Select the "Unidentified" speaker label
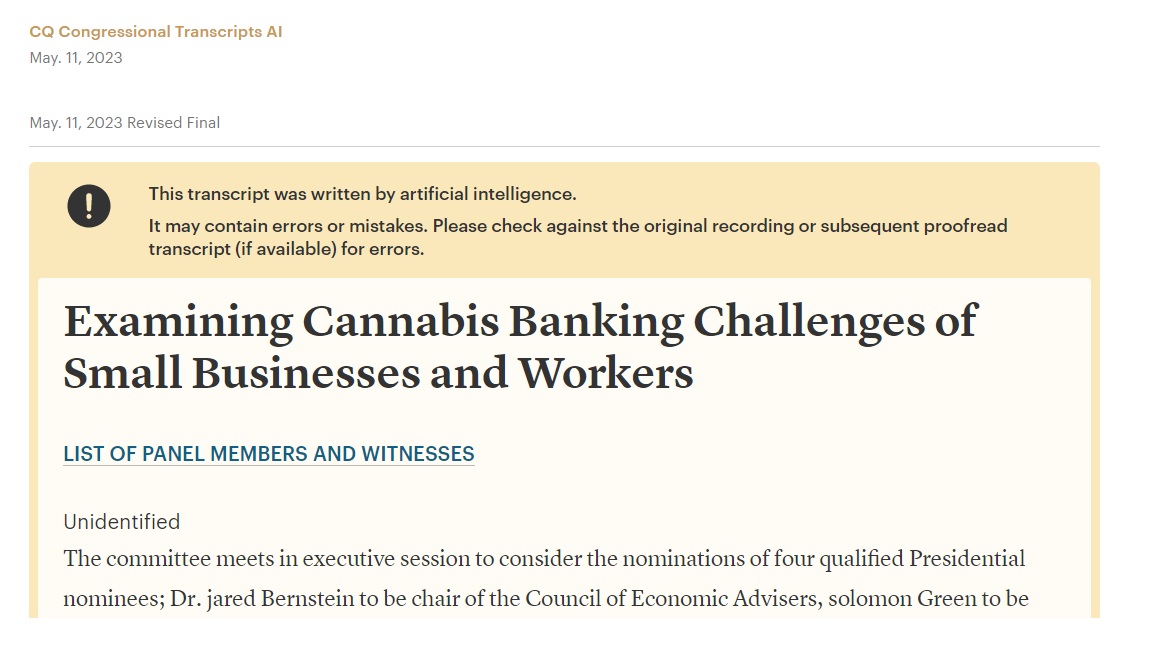 click(x=122, y=522)
